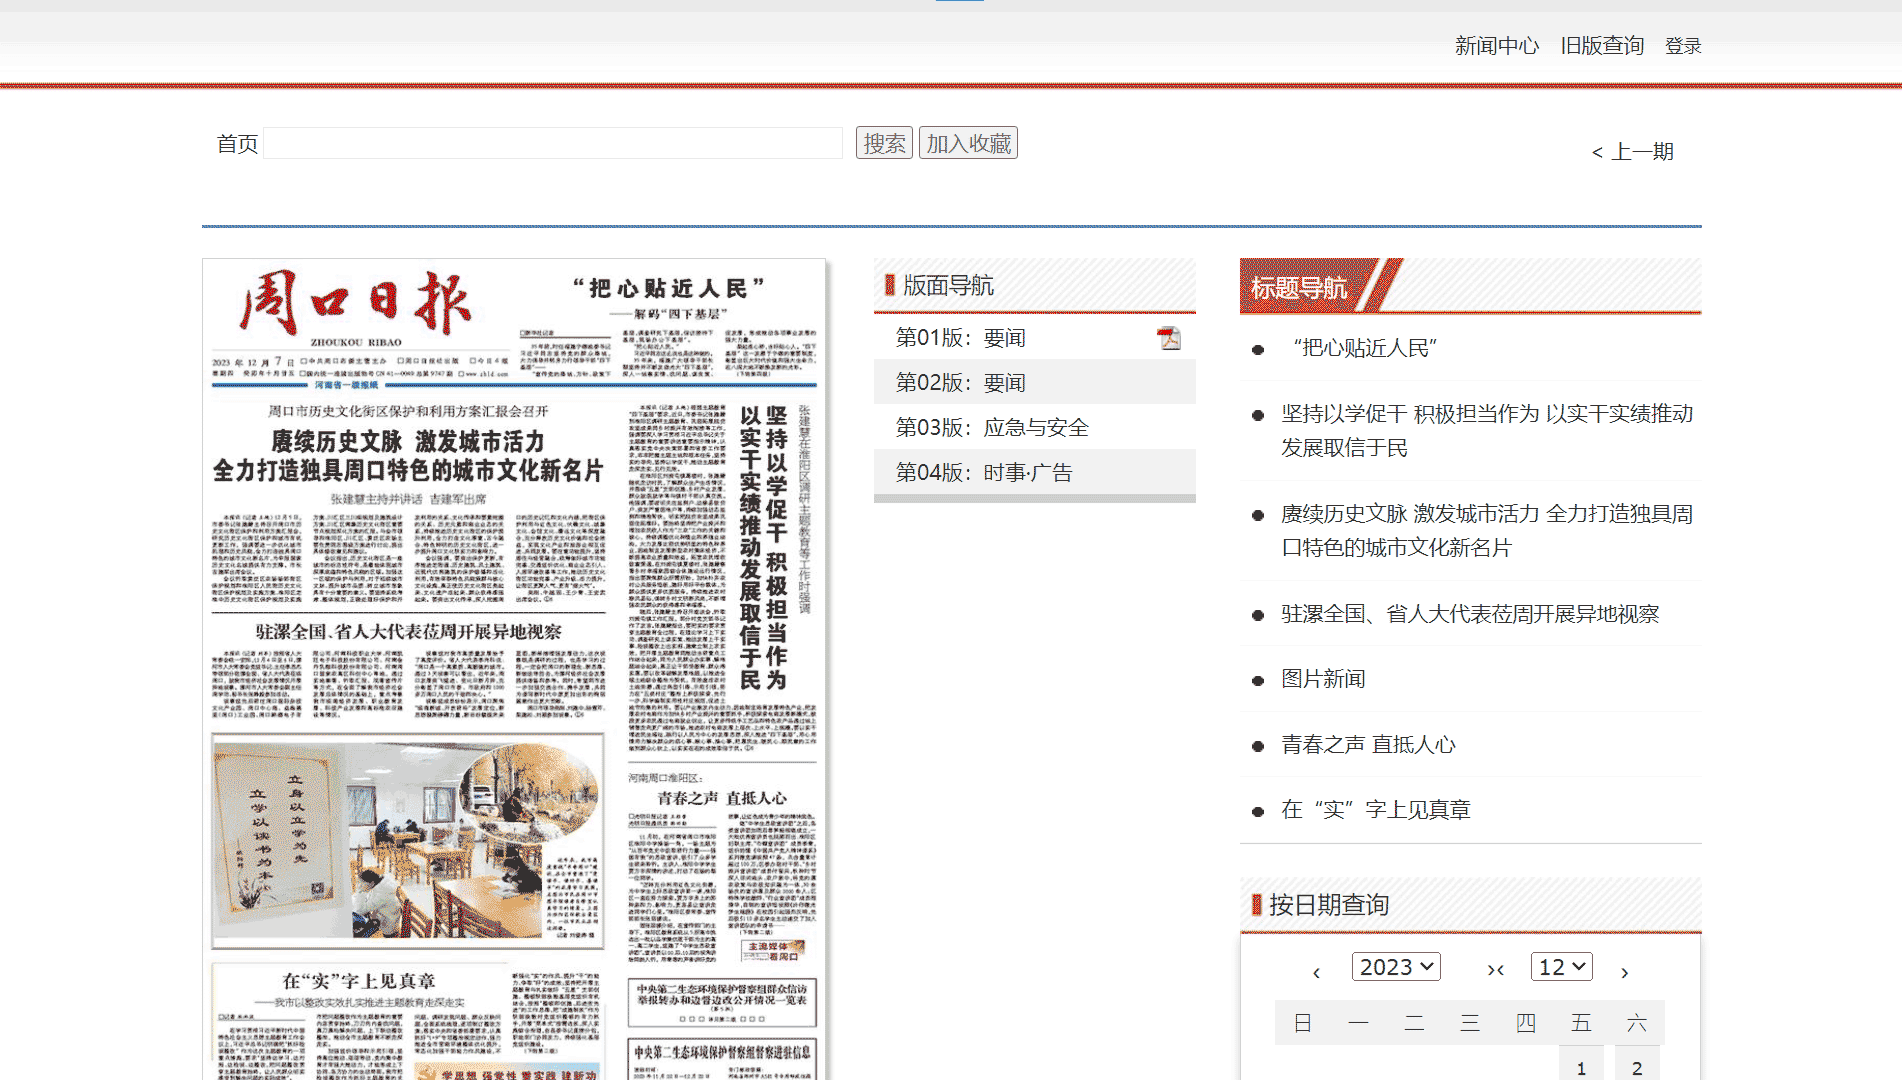Open 新闻中心 in top navigation

[x=1497, y=46]
